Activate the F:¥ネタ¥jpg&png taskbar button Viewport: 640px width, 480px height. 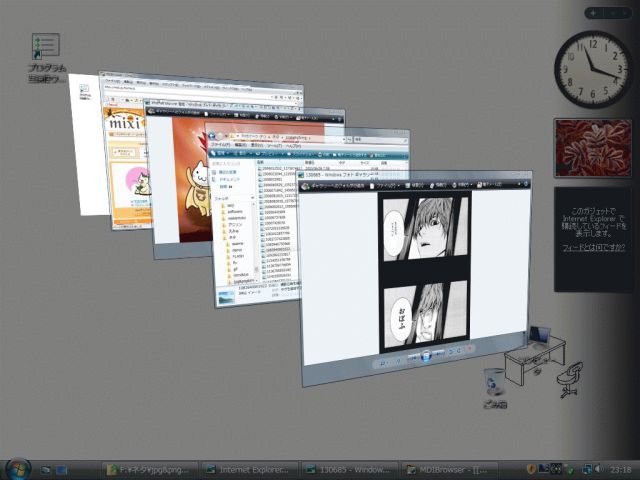(x=149, y=470)
